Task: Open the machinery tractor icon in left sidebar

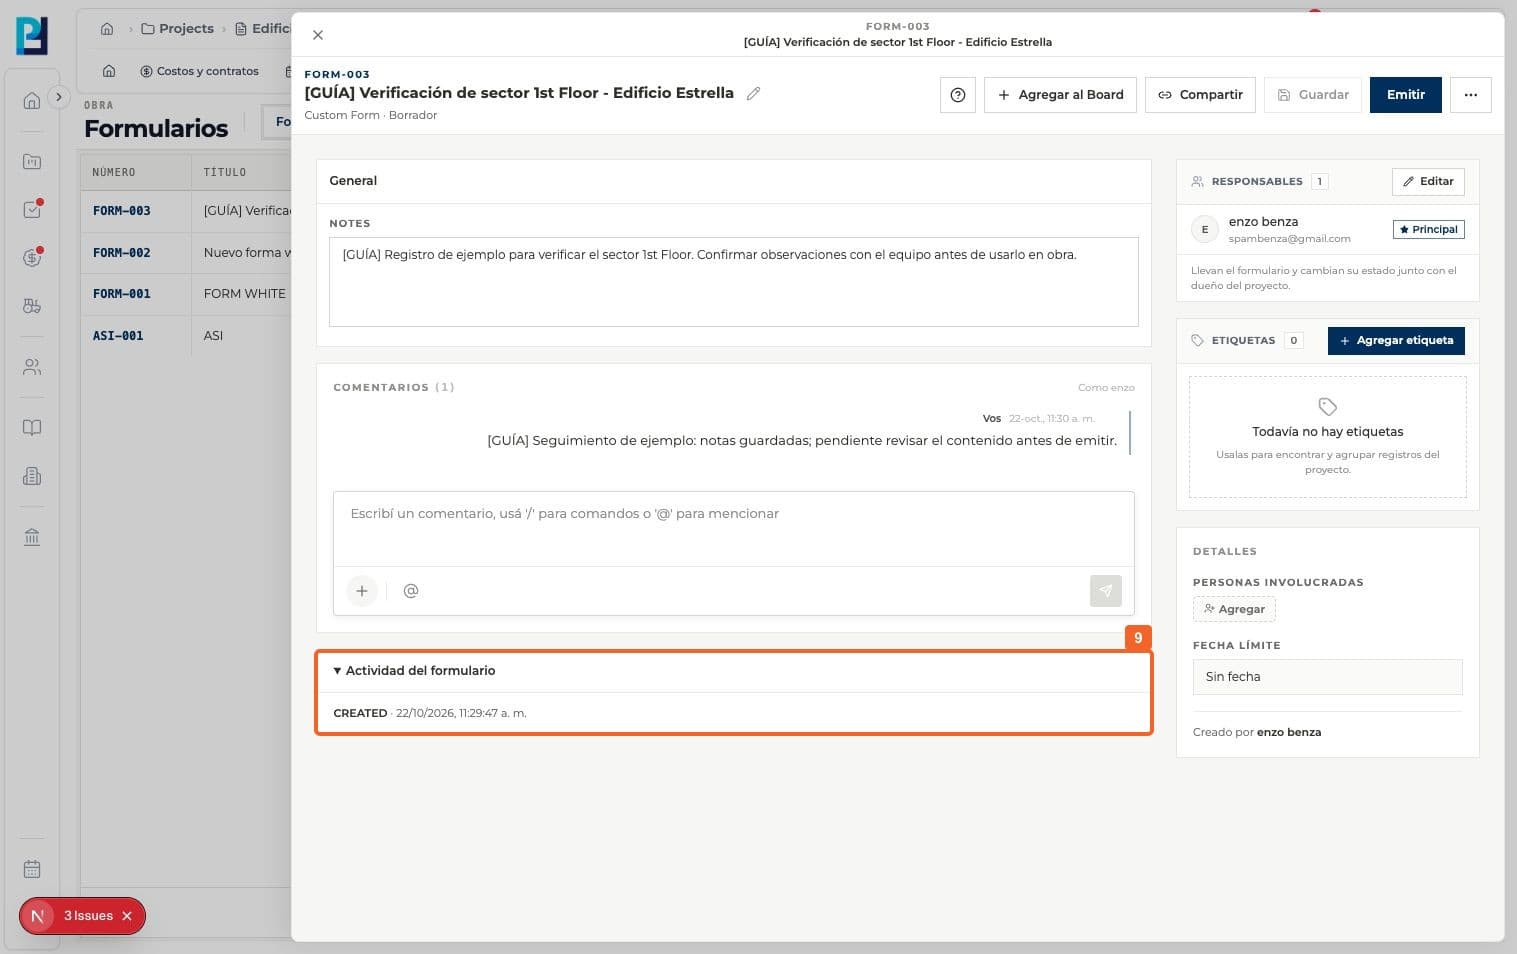Action: pyautogui.click(x=32, y=306)
